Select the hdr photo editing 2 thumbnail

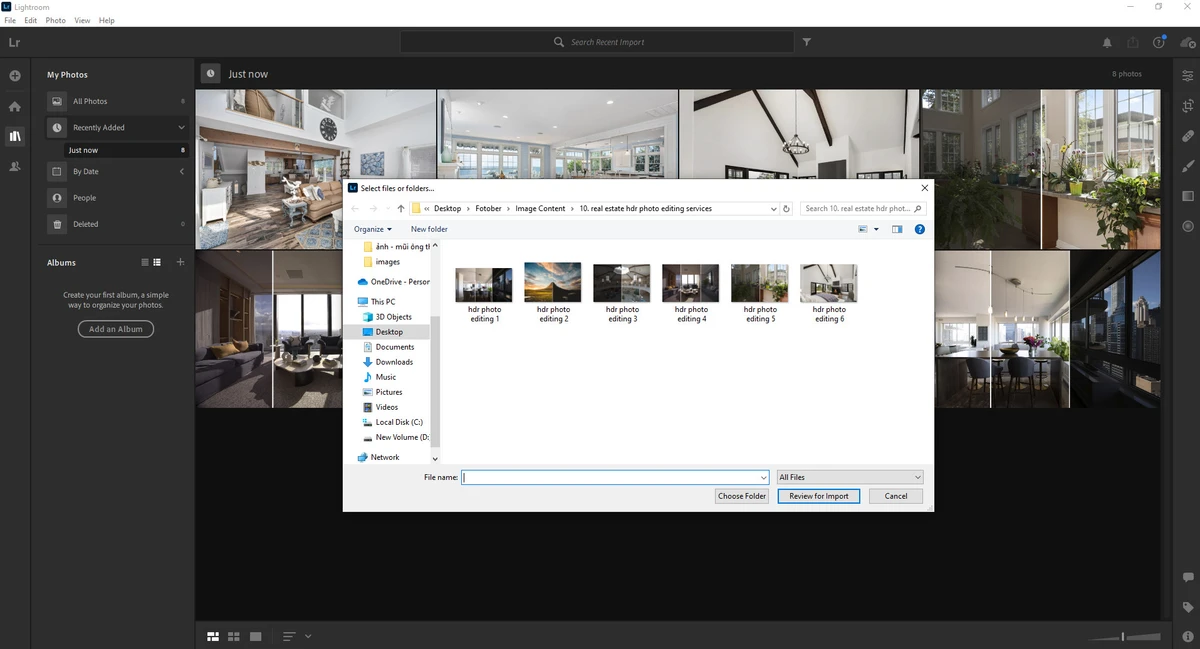[x=552, y=283]
